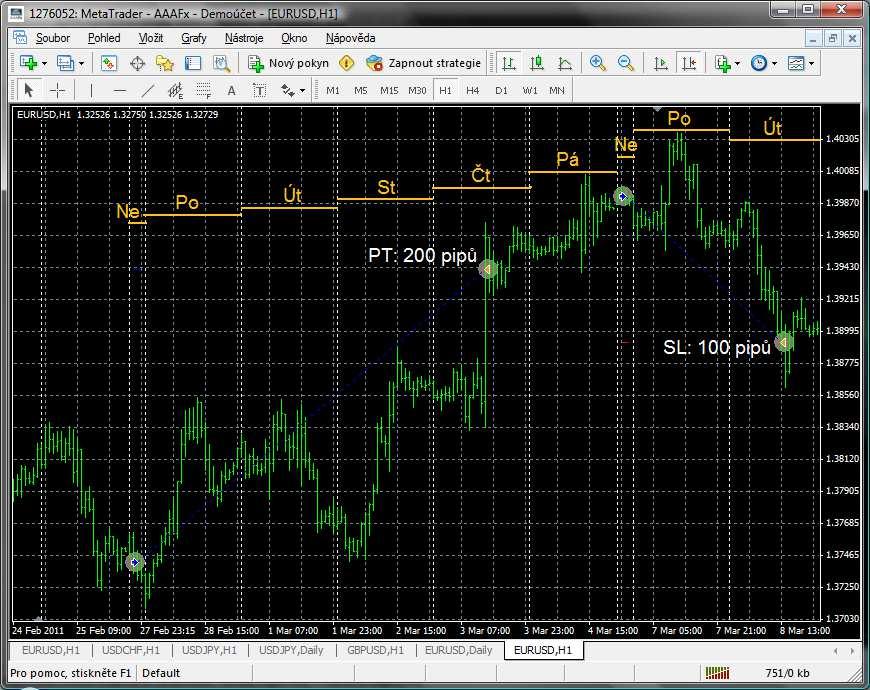Switch to the EURUSD,Daily chart tab
This screenshot has width=870, height=690.
pos(458,650)
